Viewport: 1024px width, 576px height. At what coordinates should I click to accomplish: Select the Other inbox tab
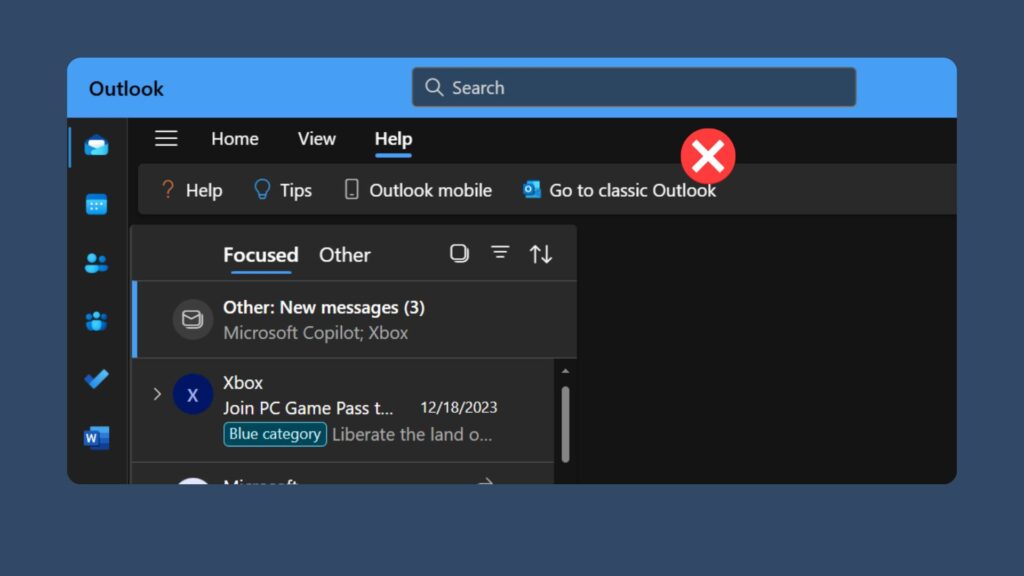click(344, 255)
